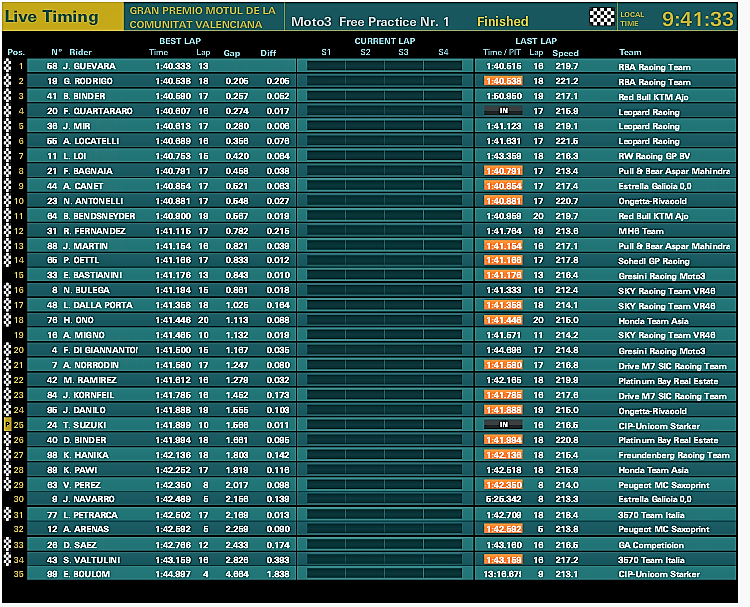750x607 pixels.
Task: Click the Pos. column header
Action: (16, 52)
